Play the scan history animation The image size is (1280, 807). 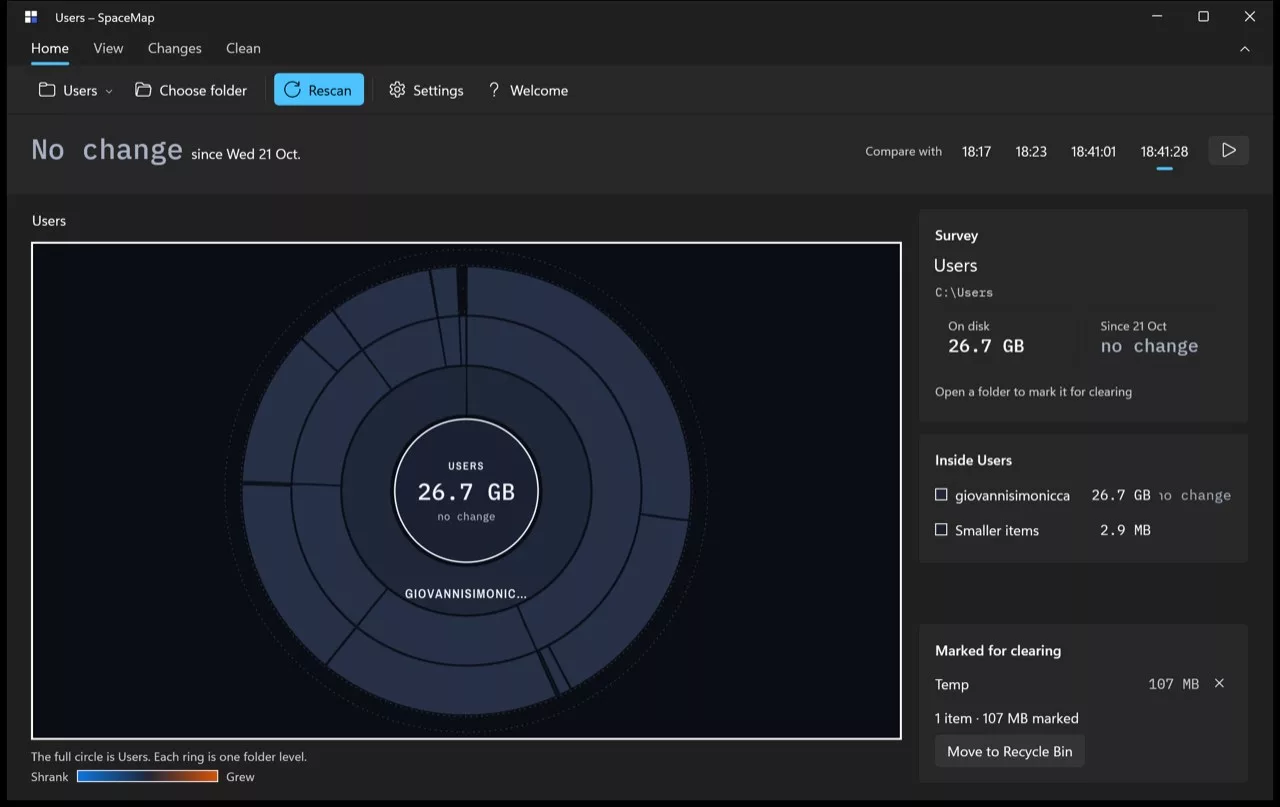1229,151
